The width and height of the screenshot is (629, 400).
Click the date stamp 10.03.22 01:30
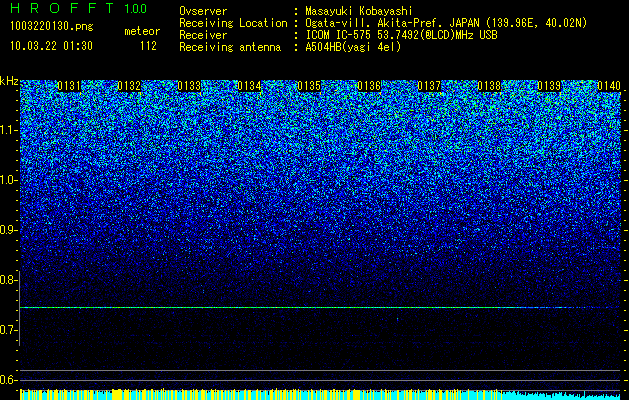point(51,46)
